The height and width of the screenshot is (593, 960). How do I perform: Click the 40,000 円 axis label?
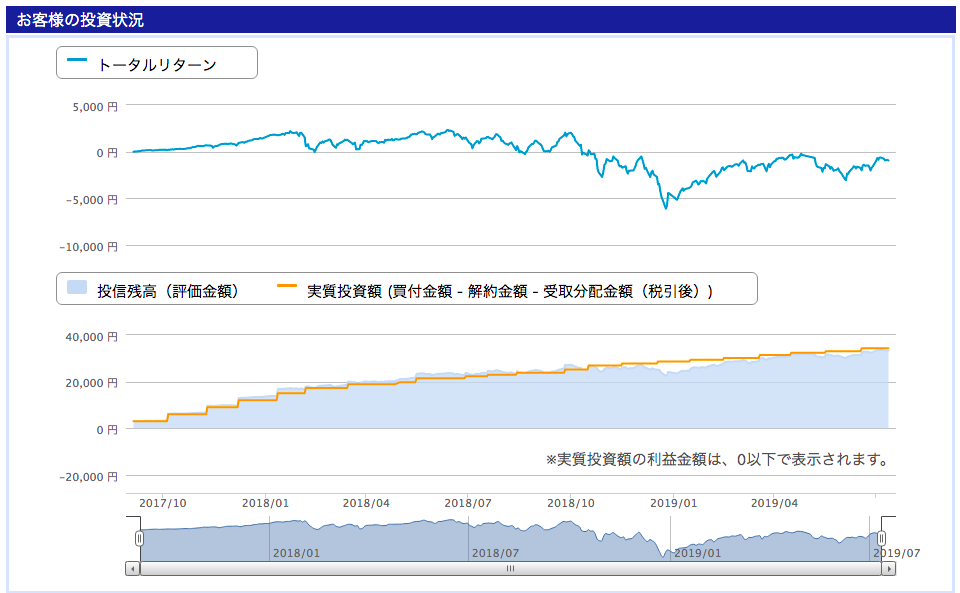pos(92,337)
